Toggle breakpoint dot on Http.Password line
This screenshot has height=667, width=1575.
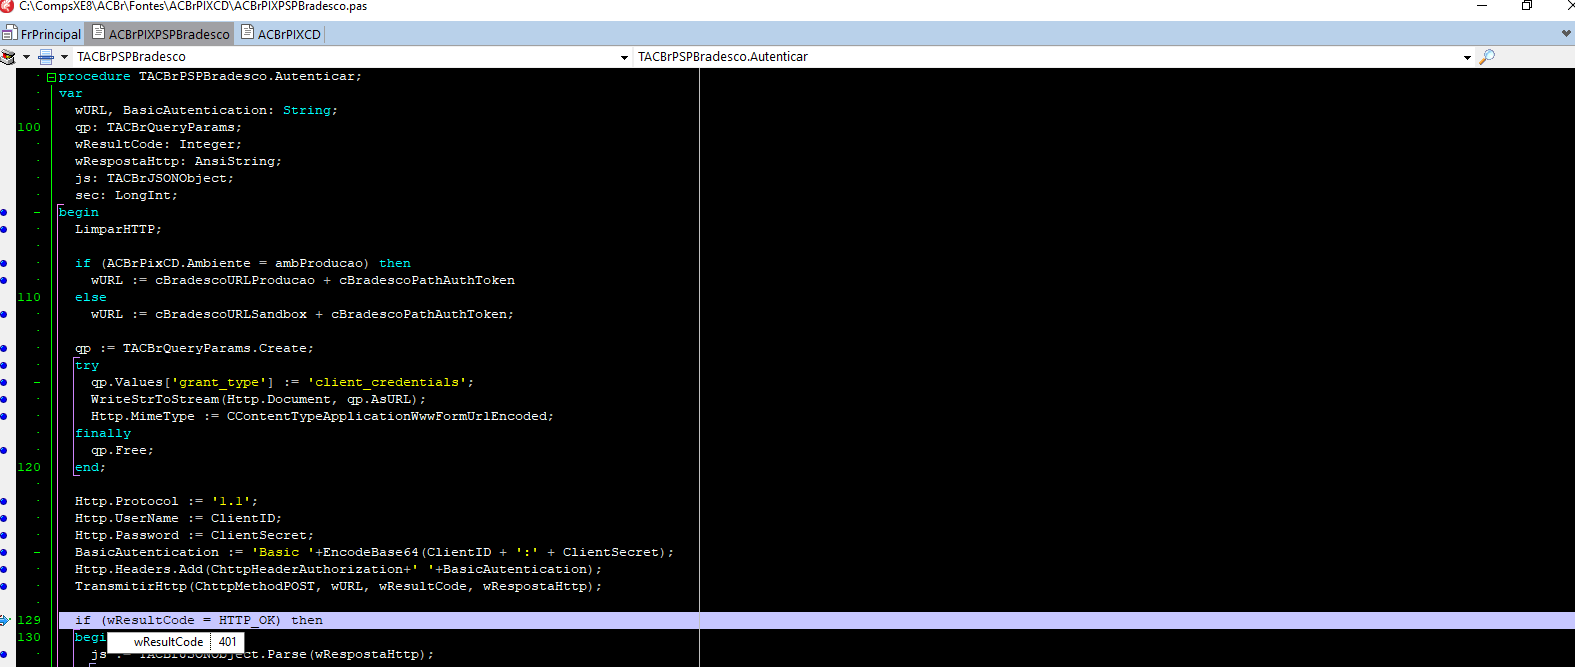4,535
